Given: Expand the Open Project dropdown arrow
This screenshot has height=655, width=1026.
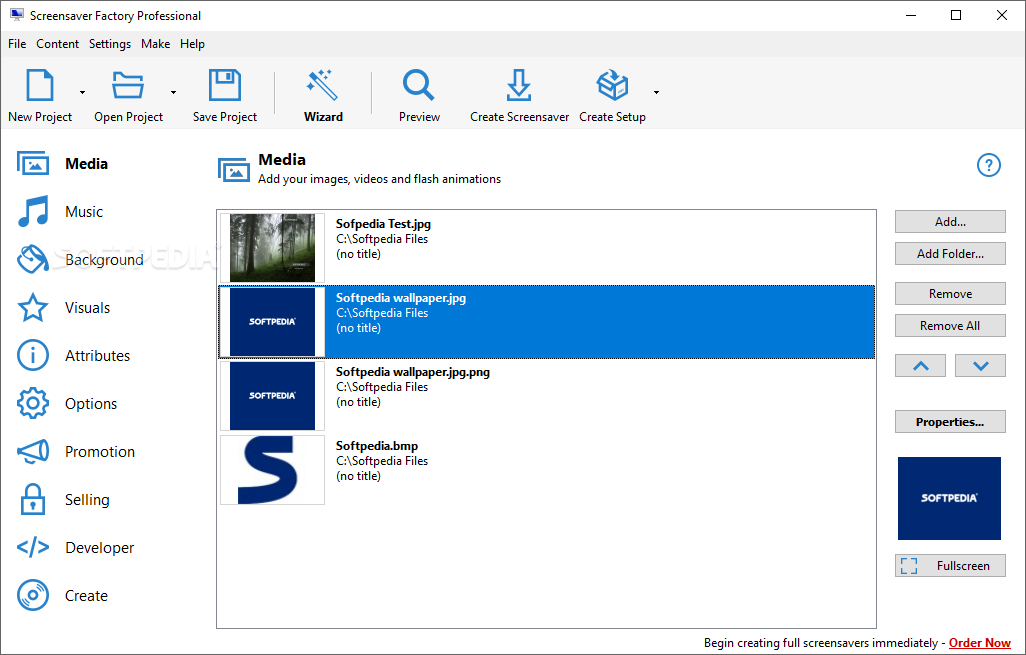Looking at the screenshot, I should coord(173,92).
